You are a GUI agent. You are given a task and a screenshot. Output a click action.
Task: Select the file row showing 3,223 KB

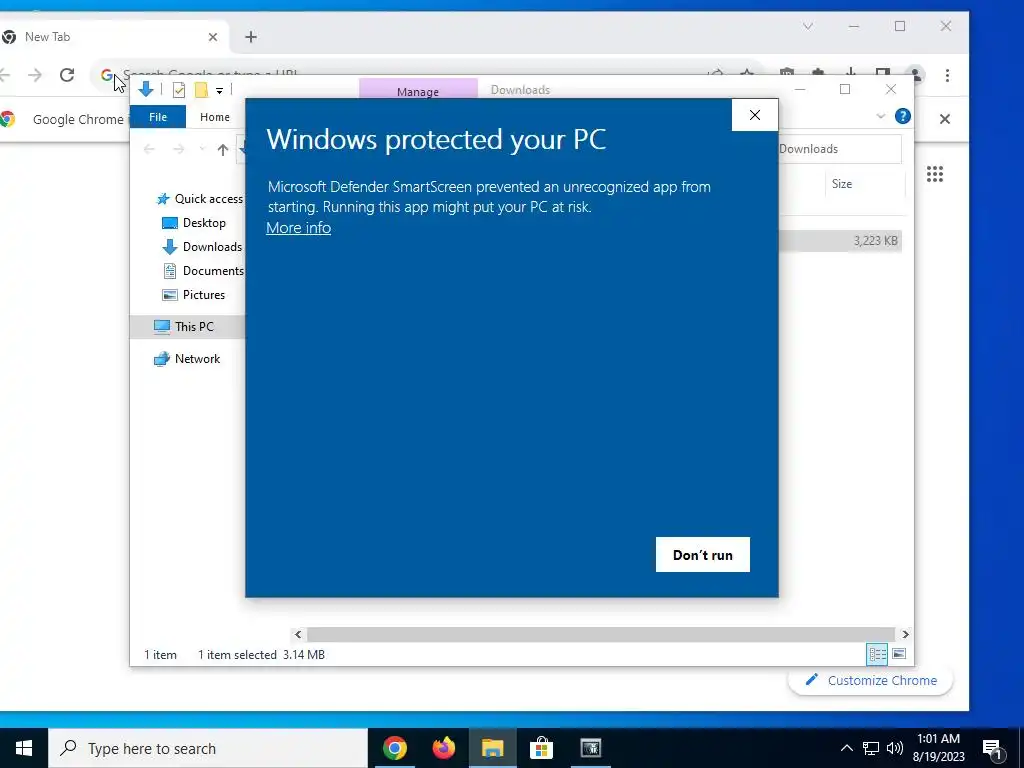point(840,241)
